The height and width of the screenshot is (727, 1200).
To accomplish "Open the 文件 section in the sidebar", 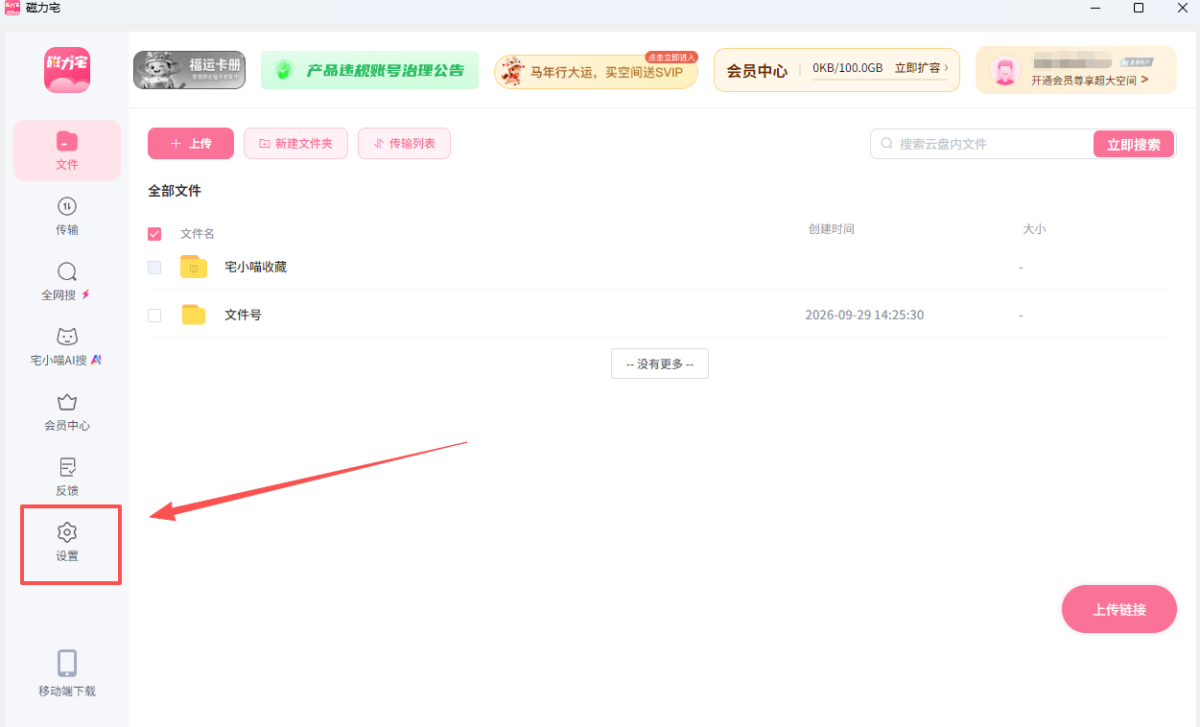I will (67, 151).
